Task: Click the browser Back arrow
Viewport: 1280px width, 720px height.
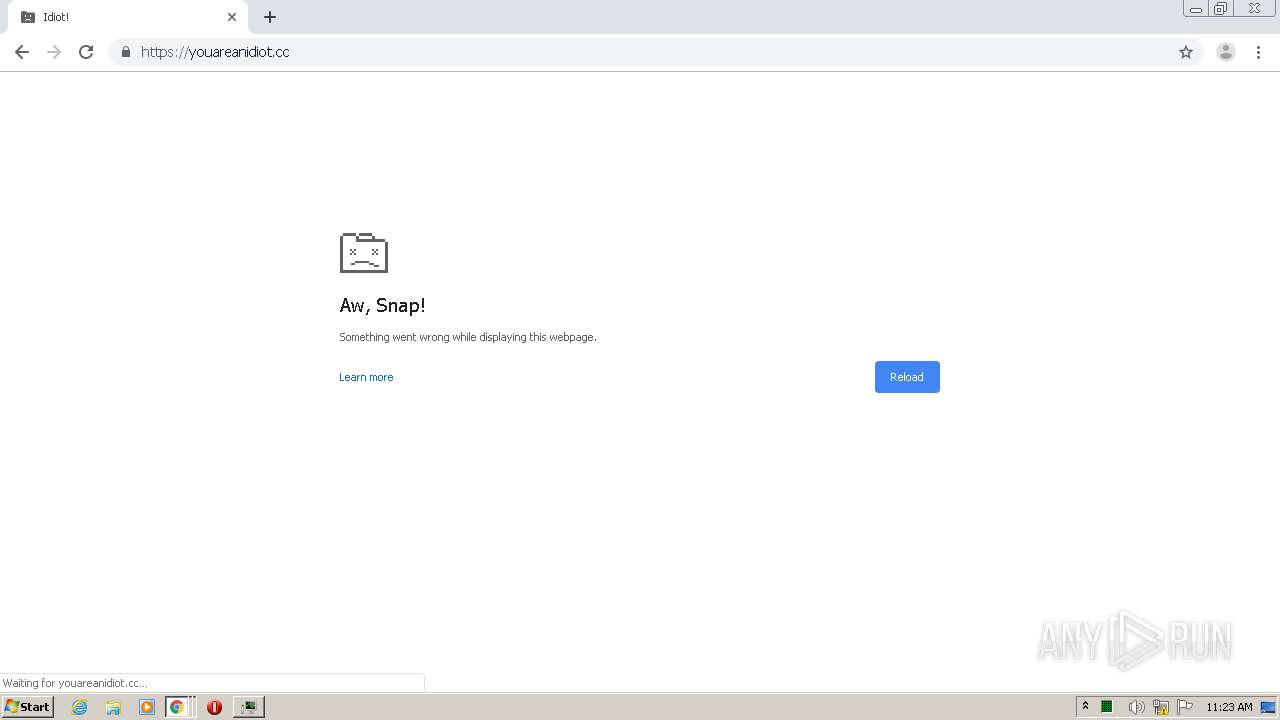Action: coord(22,52)
